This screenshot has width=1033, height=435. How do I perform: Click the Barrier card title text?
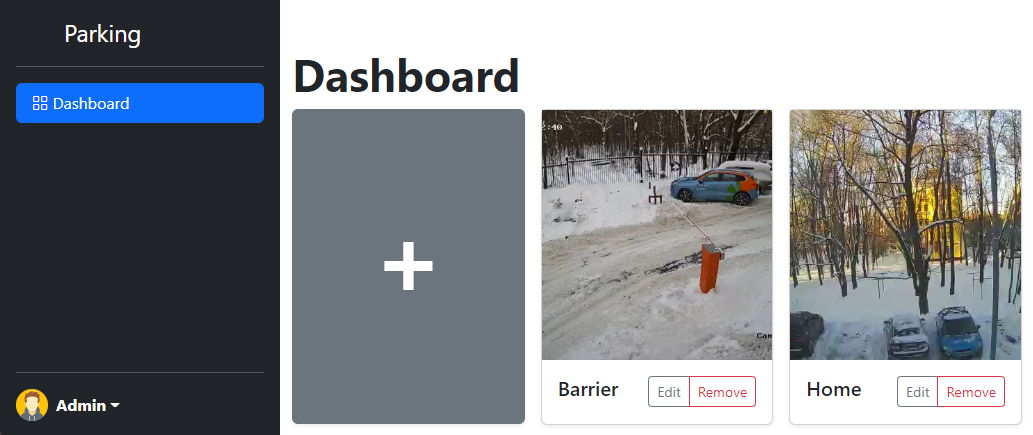coord(588,390)
